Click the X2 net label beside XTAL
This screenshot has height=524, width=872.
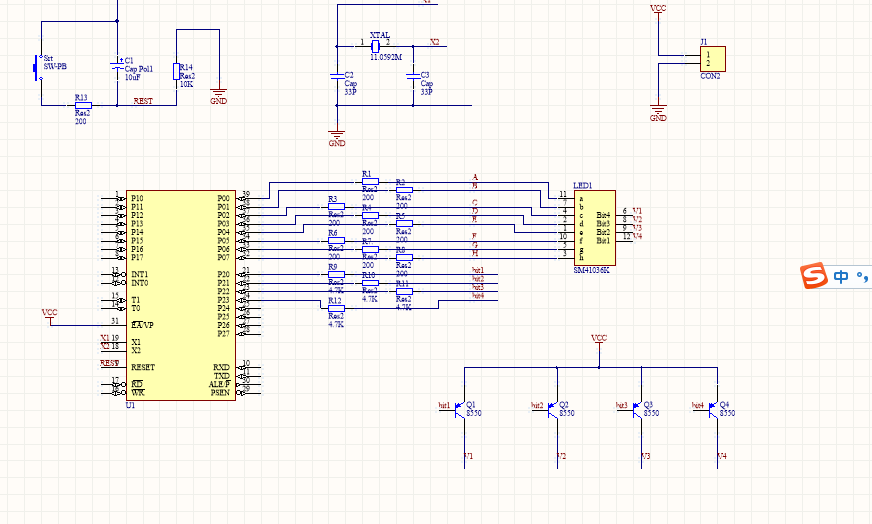pyautogui.click(x=435, y=42)
